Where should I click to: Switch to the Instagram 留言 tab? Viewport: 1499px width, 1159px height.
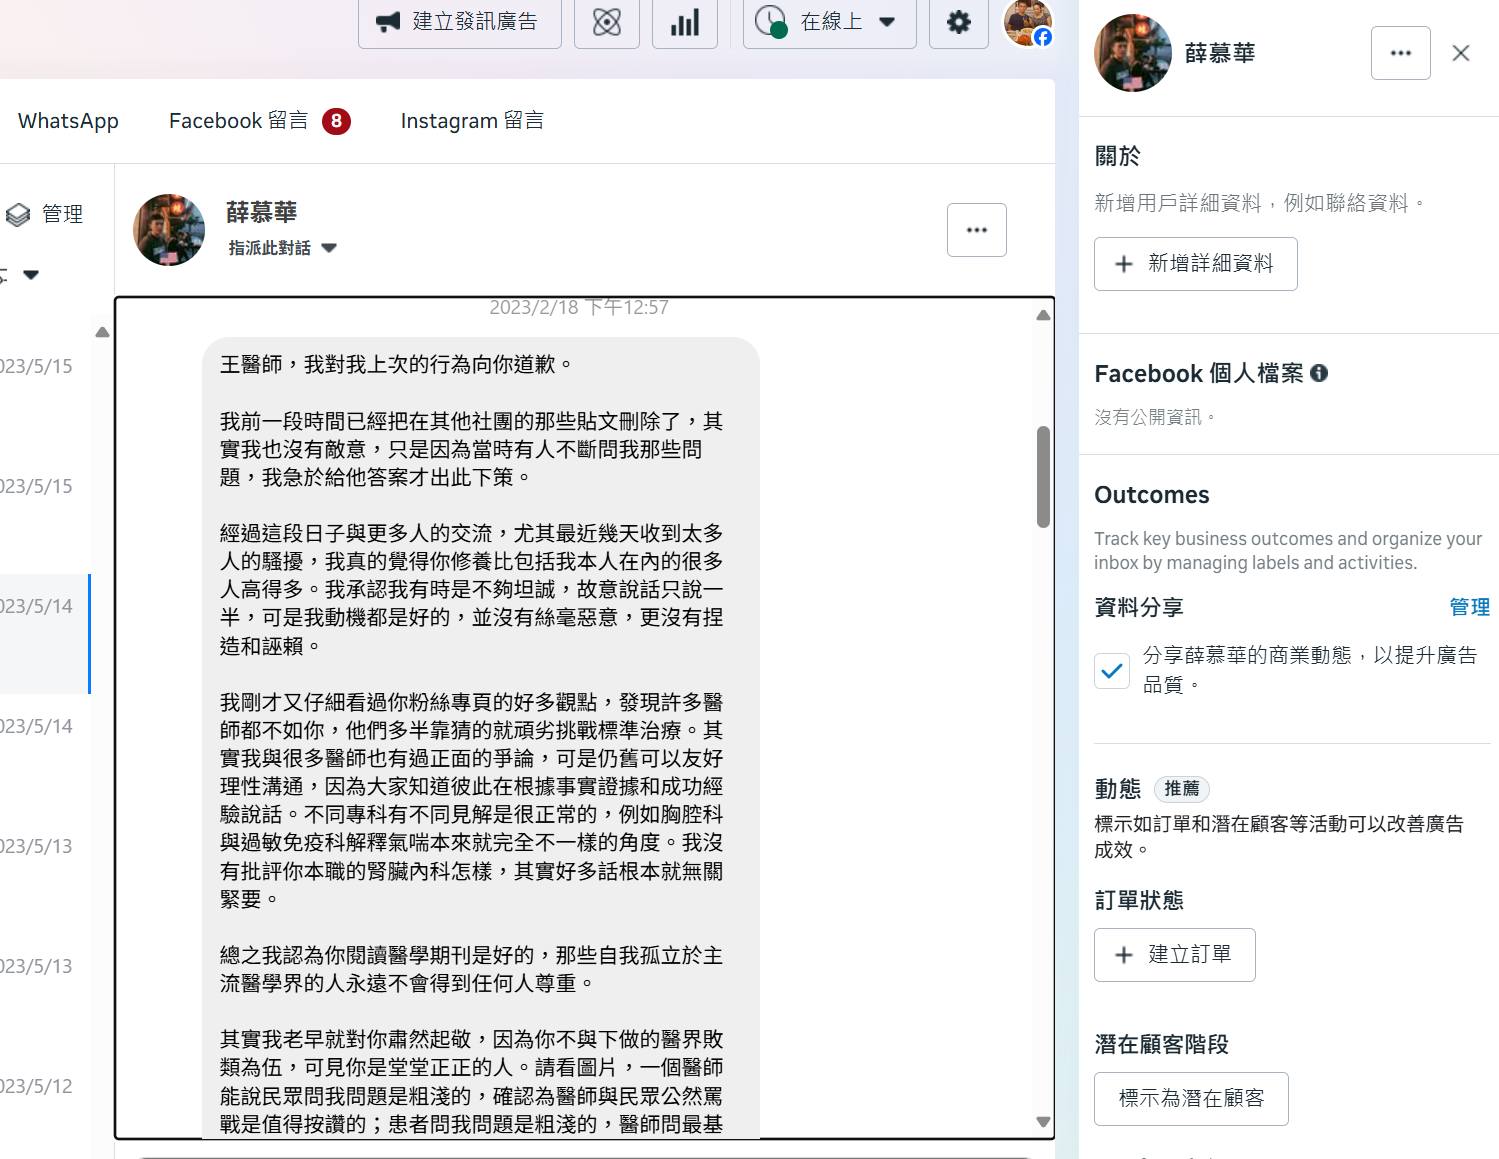point(472,121)
